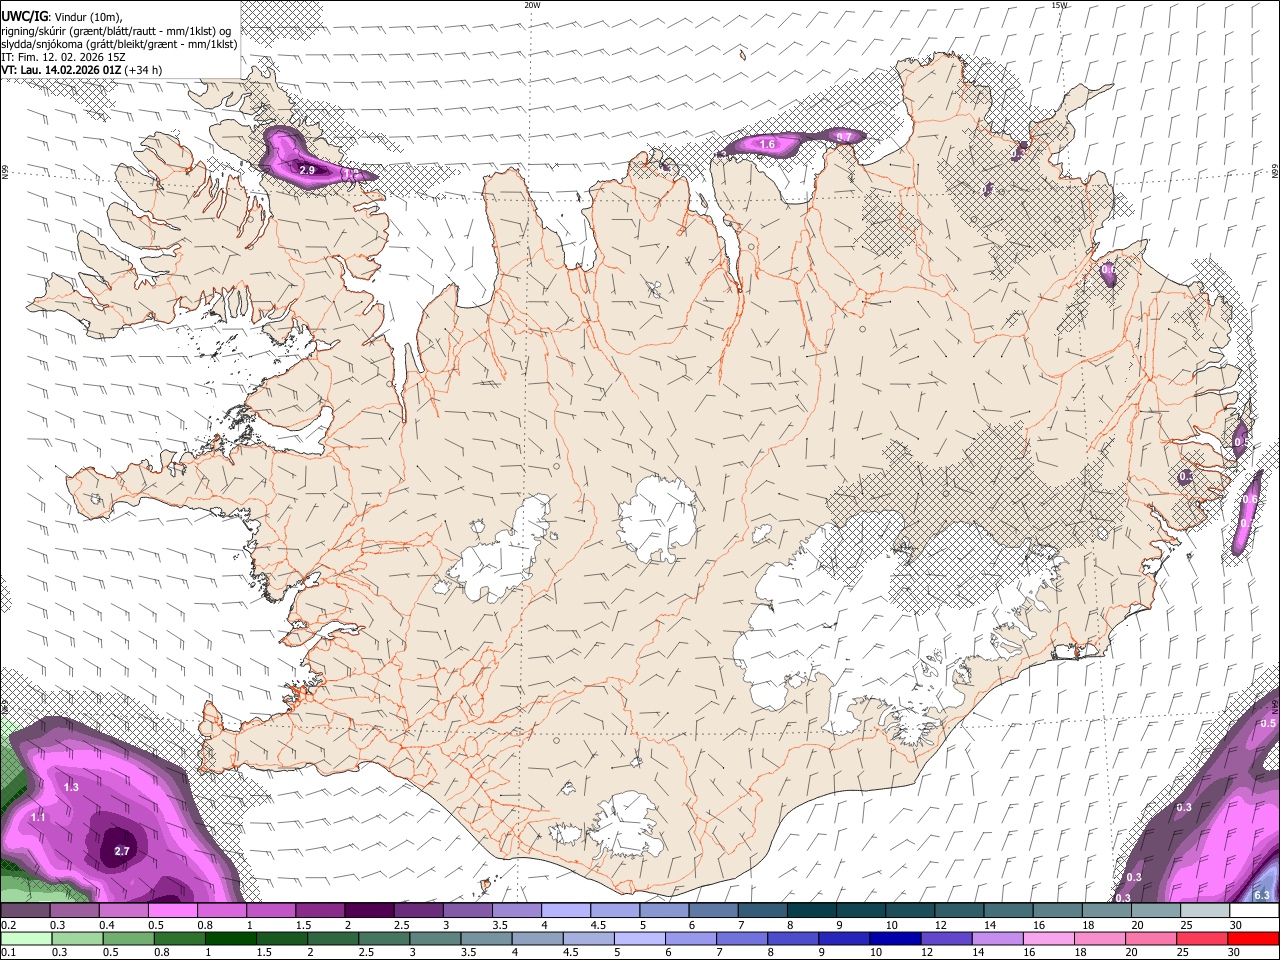Click the 2.5 label on the upper legend scale
The height and width of the screenshot is (960, 1280).
(x=401, y=925)
